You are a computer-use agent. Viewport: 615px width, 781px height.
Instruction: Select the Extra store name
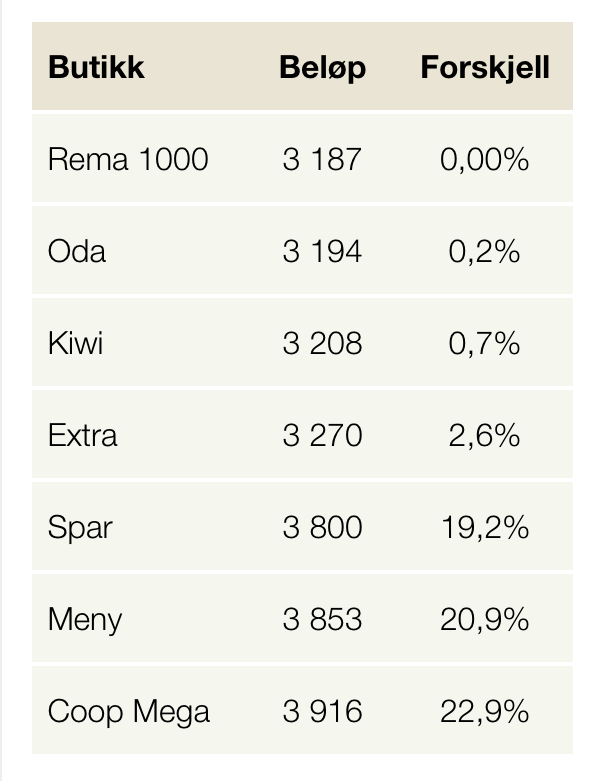[x=83, y=435]
